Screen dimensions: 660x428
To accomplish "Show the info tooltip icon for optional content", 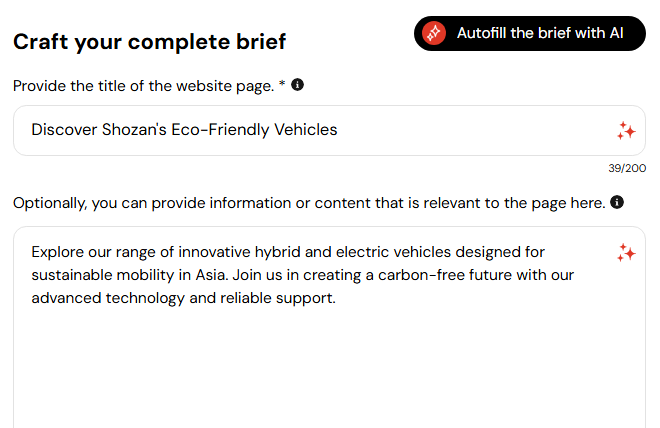I will click(x=617, y=202).
